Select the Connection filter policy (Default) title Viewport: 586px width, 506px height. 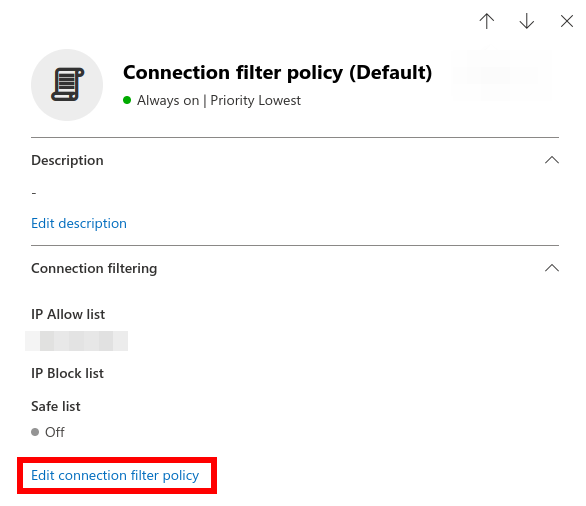click(277, 72)
